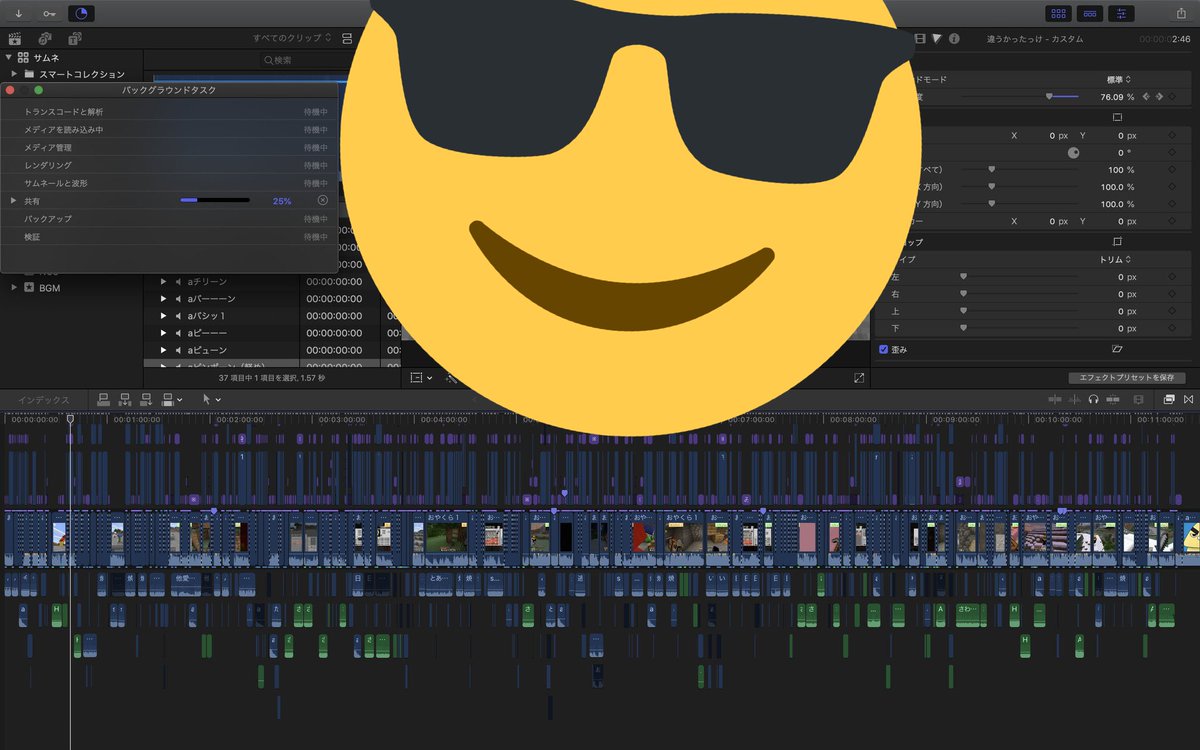Expand the aバーーーン clip row

point(164,299)
